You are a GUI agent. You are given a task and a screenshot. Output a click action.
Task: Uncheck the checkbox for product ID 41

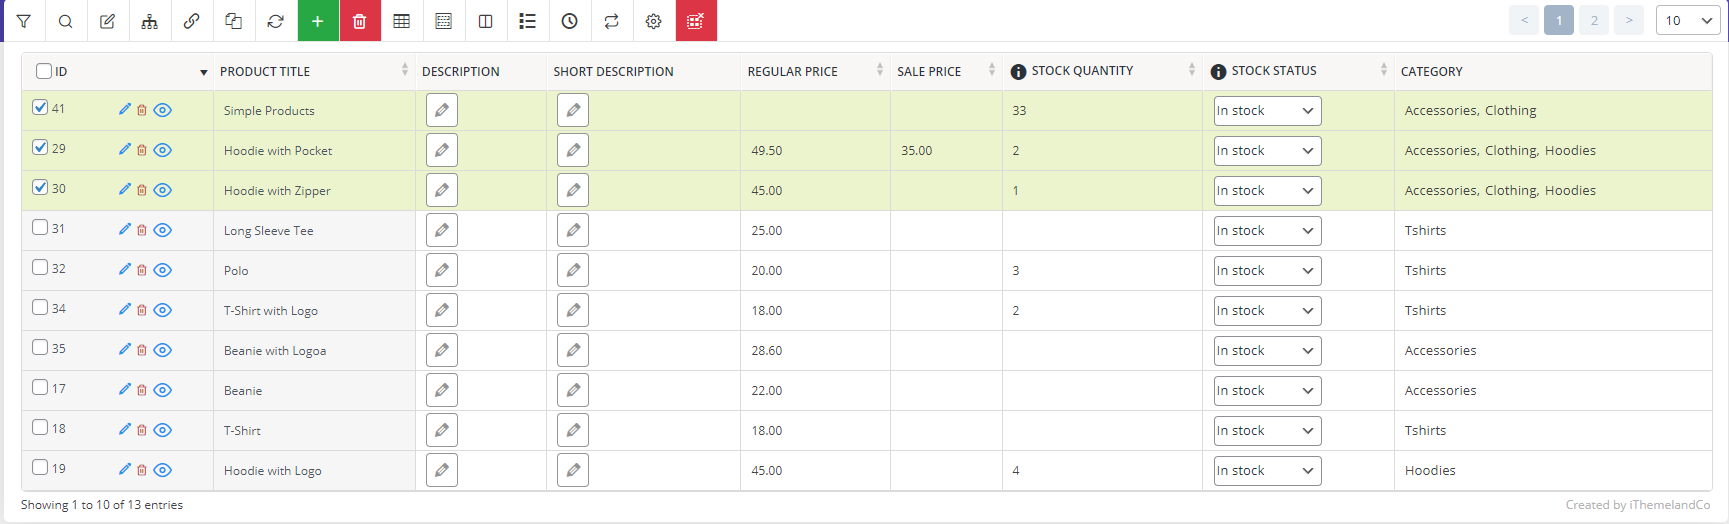40,107
